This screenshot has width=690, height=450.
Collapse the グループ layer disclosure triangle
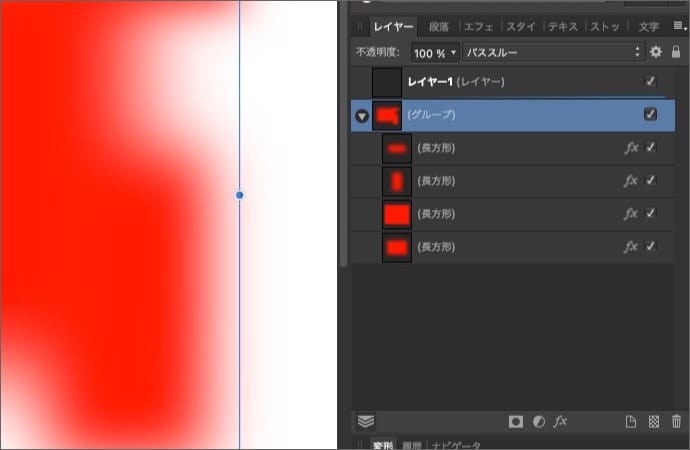point(361,116)
